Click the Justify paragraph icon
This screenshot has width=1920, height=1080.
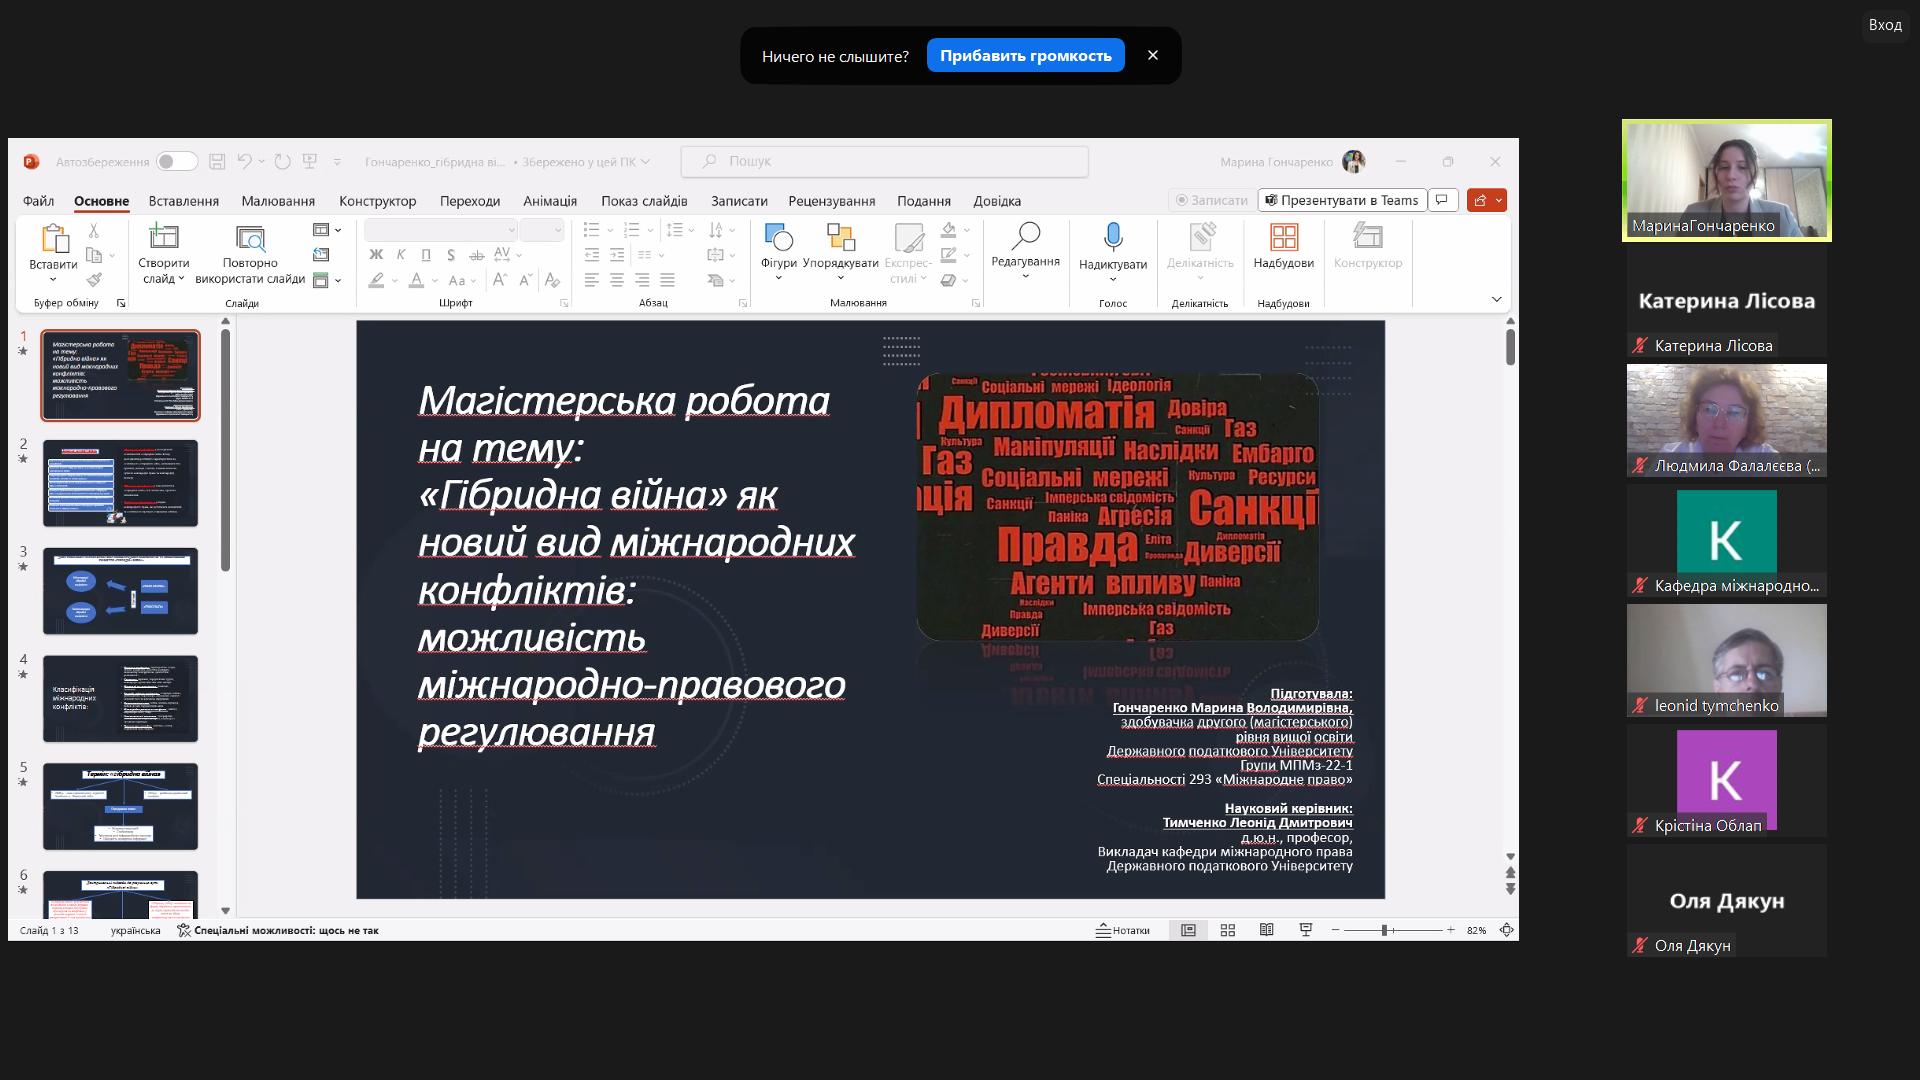click(667, 280)
